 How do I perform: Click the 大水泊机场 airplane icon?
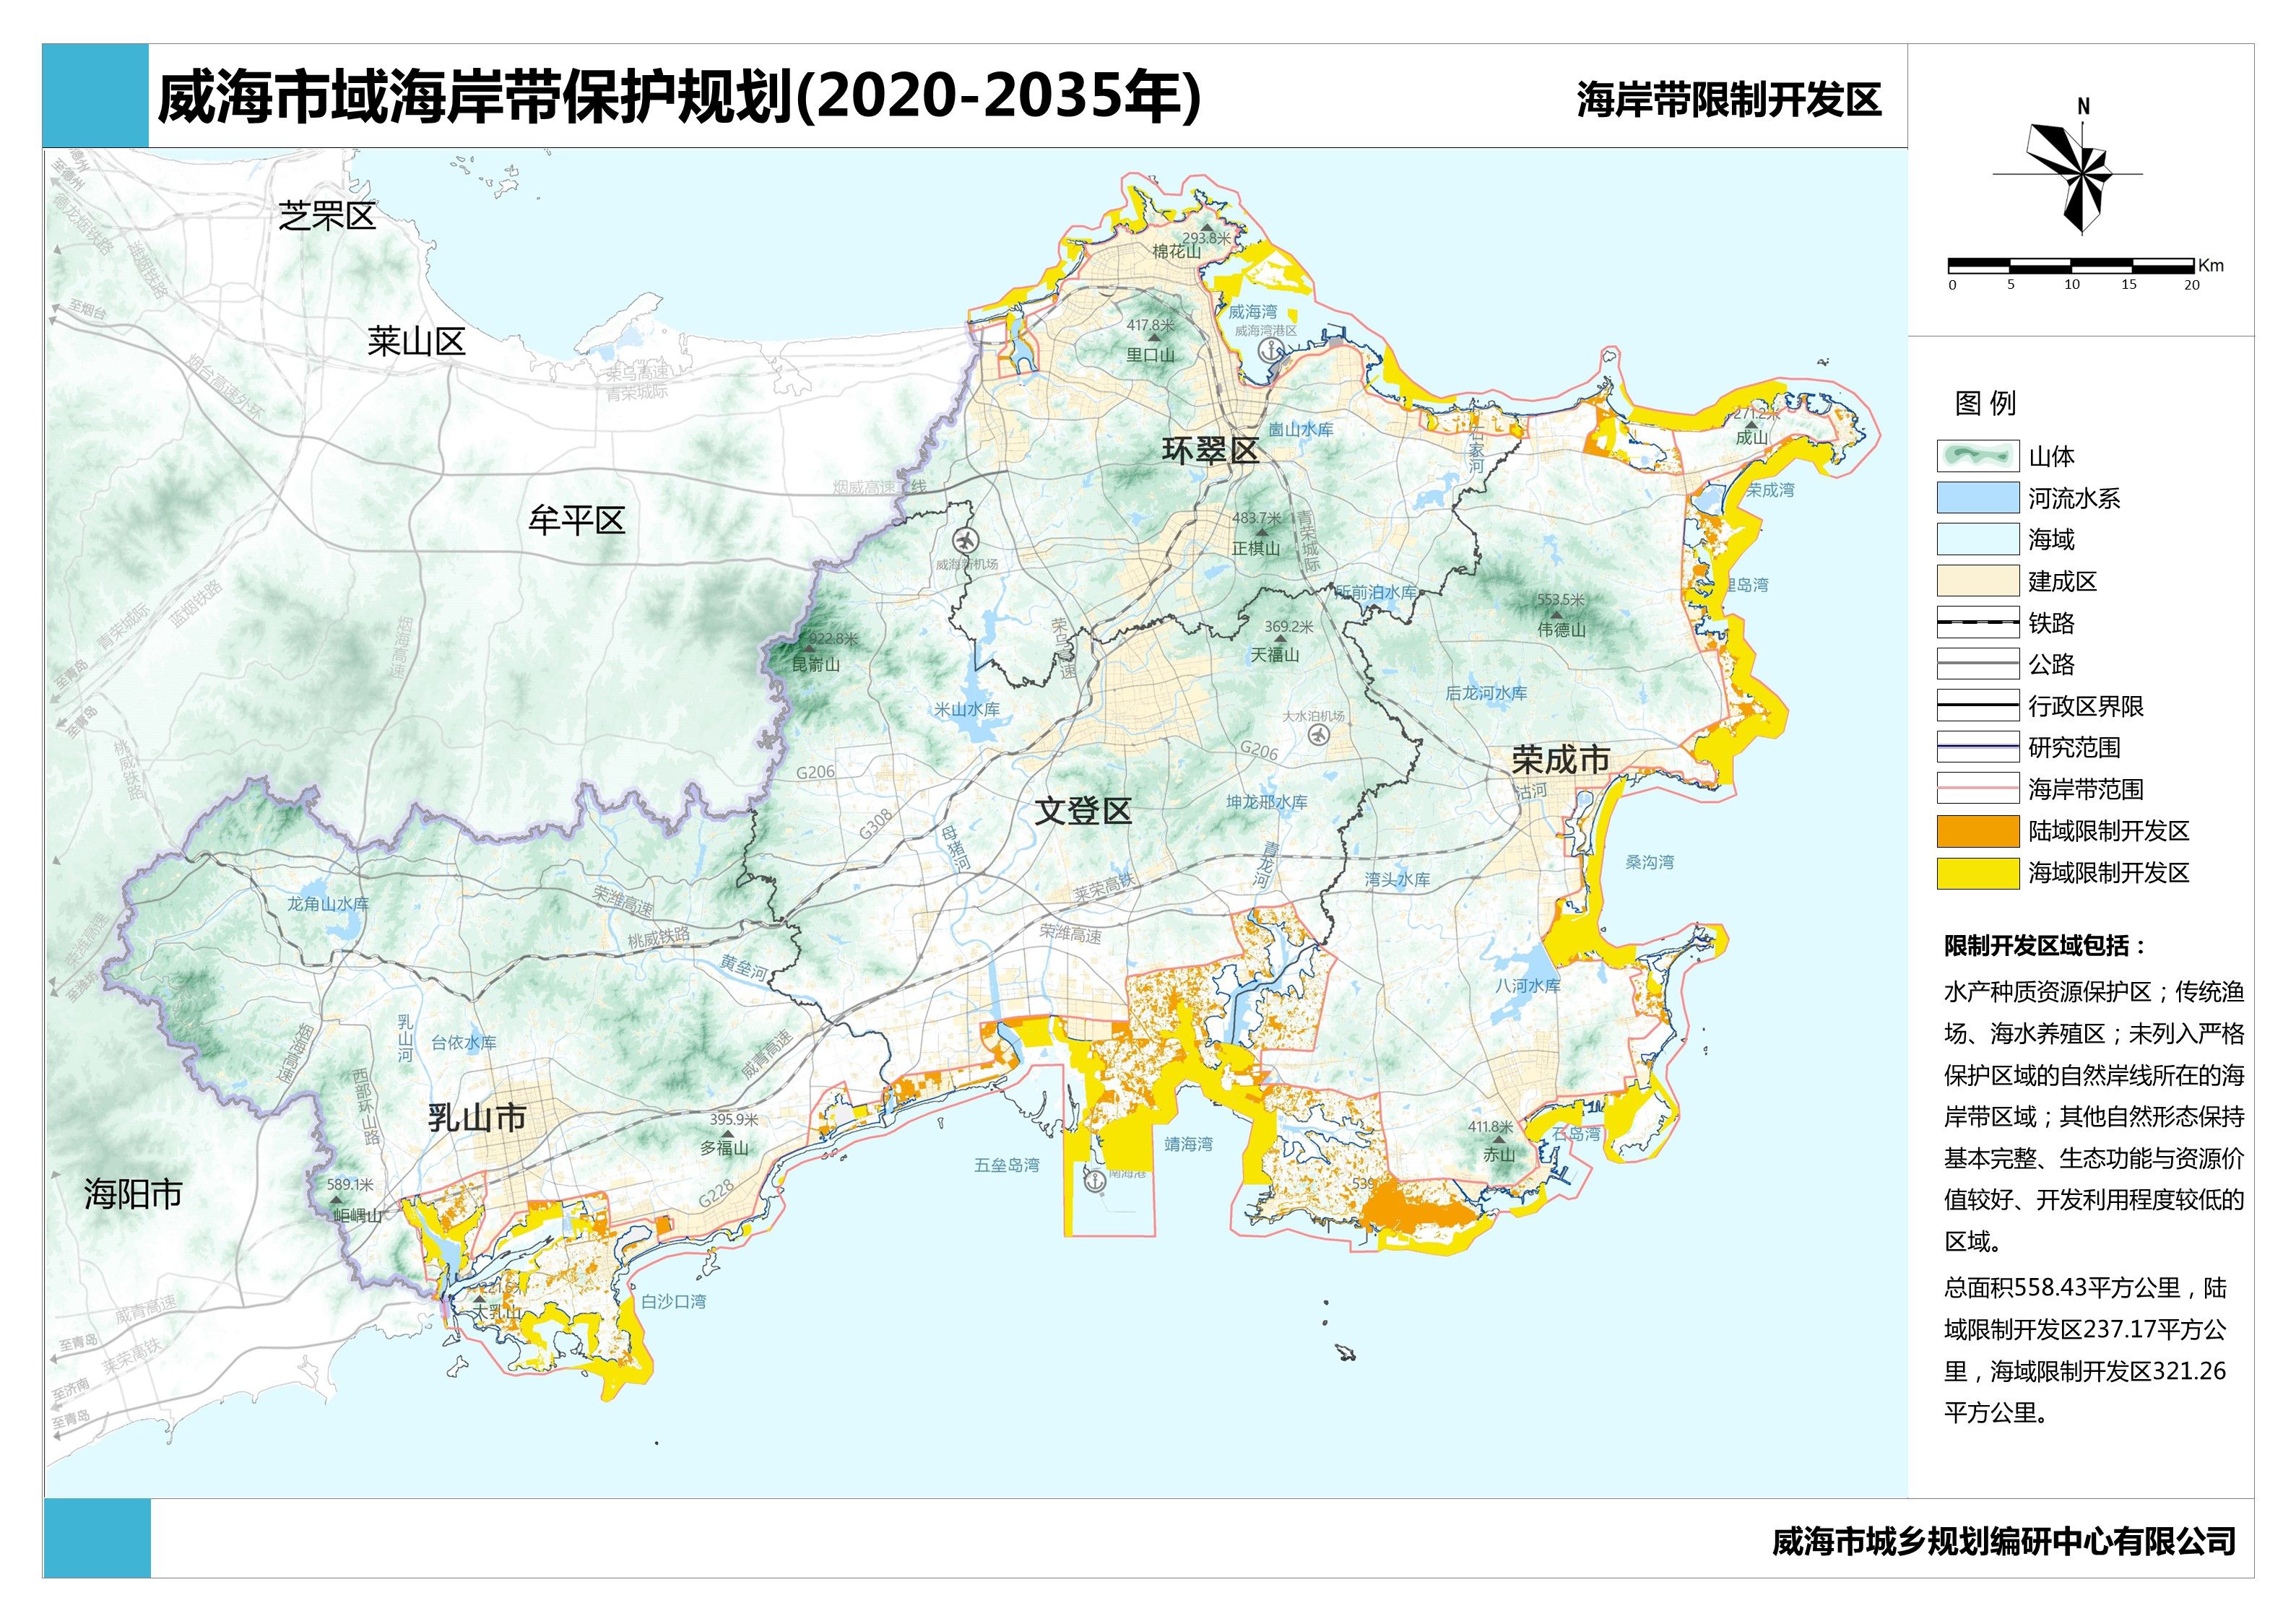(x=1319, y=735)
